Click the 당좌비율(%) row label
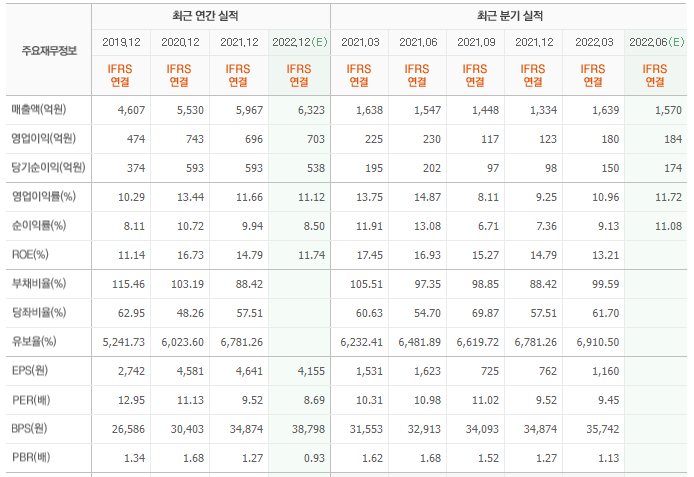The width and height of the screenshot is (694, 477). (x=39, y=312)
